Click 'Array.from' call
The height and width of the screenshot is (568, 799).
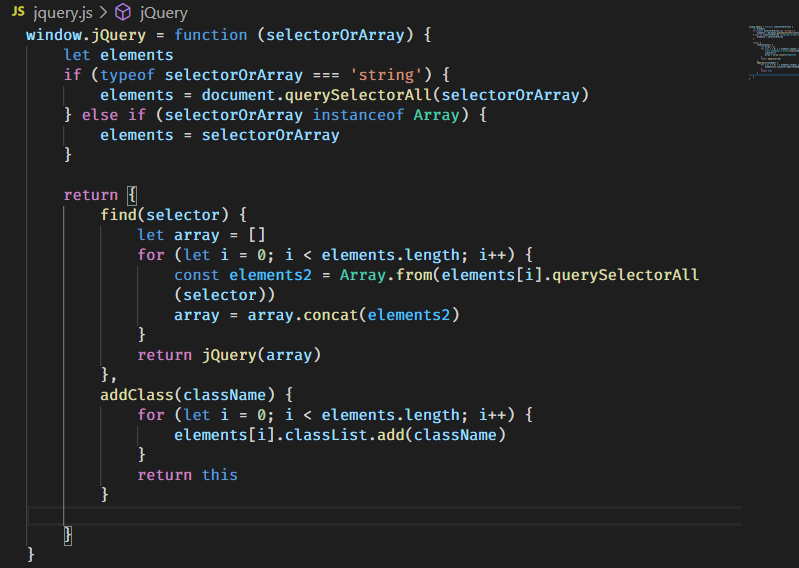pos(386,275)
